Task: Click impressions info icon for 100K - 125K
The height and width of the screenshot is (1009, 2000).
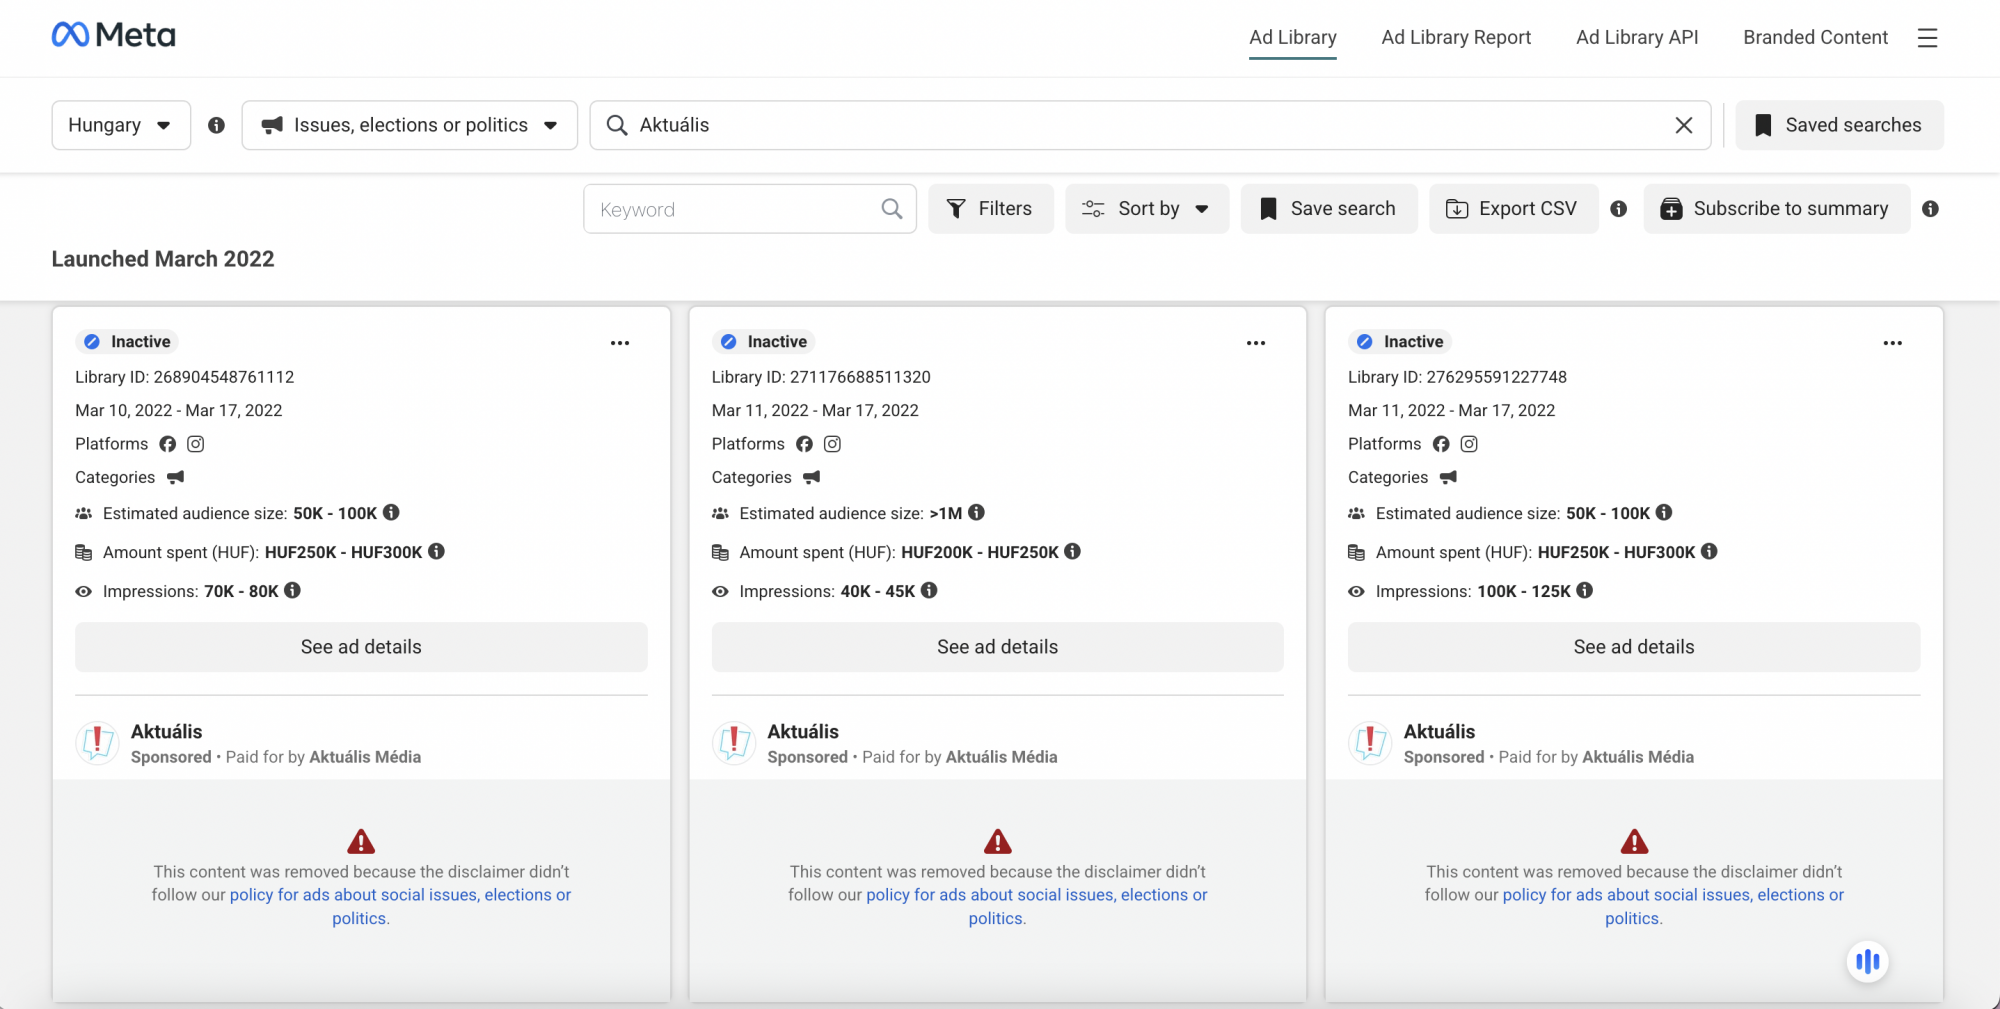Action: click(x=1585, y=590)
